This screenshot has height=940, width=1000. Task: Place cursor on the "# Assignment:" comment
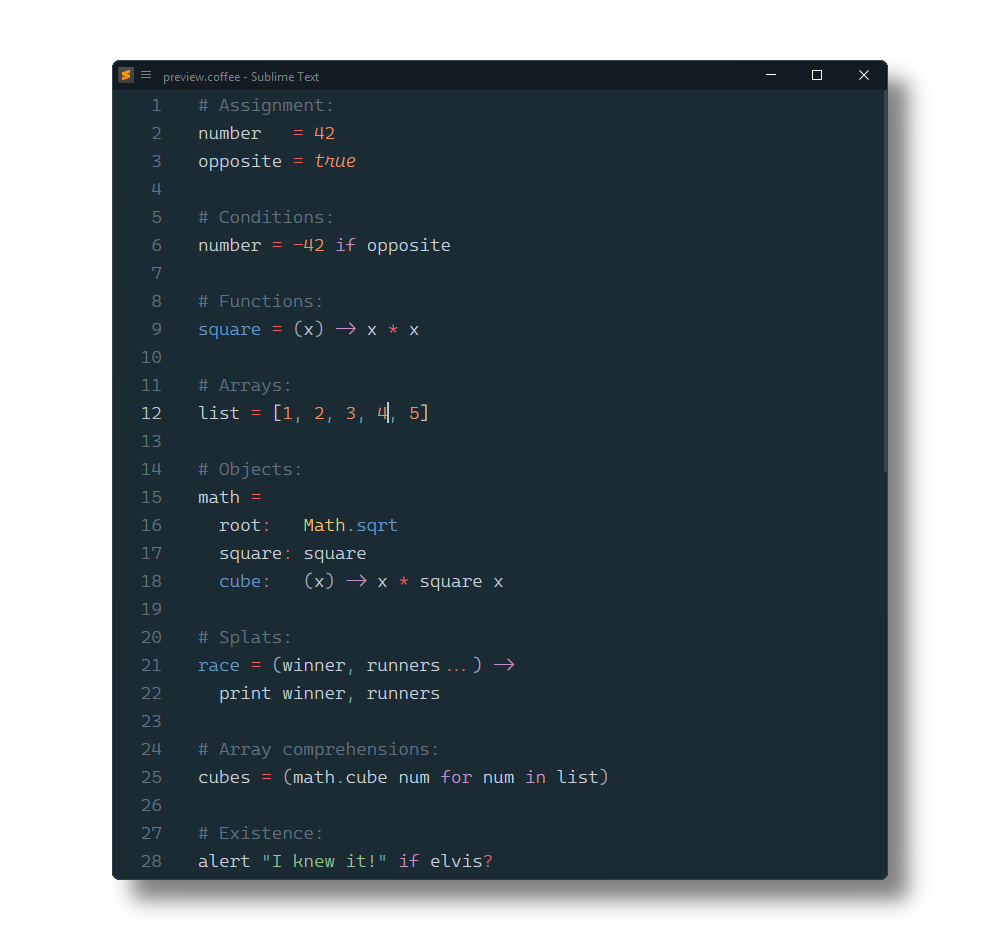266,105
